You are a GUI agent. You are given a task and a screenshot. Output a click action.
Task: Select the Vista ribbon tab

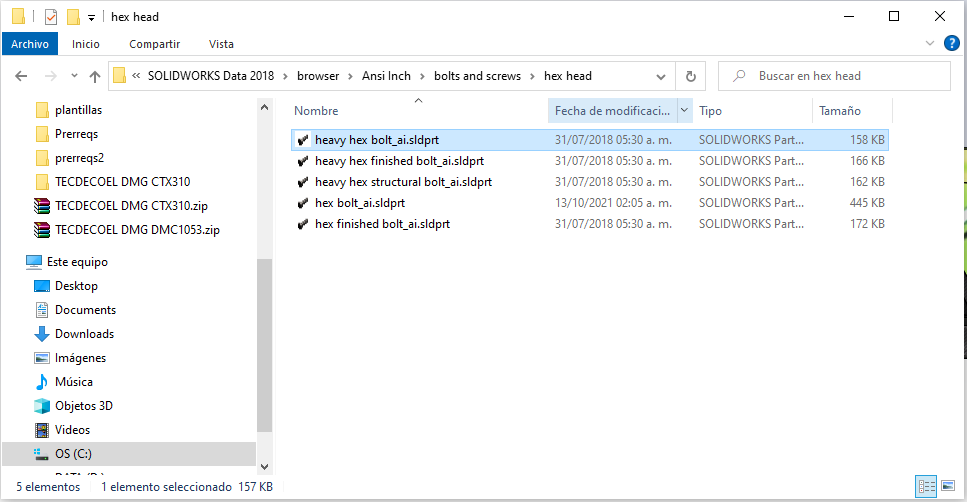[x=221, y=44]
